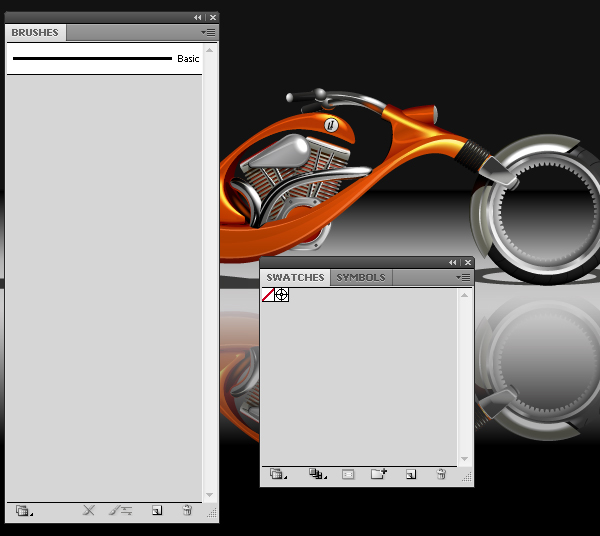Click Remove Brush Stroke icon
The width and height of the screenshot is (600, 536).
89,511
